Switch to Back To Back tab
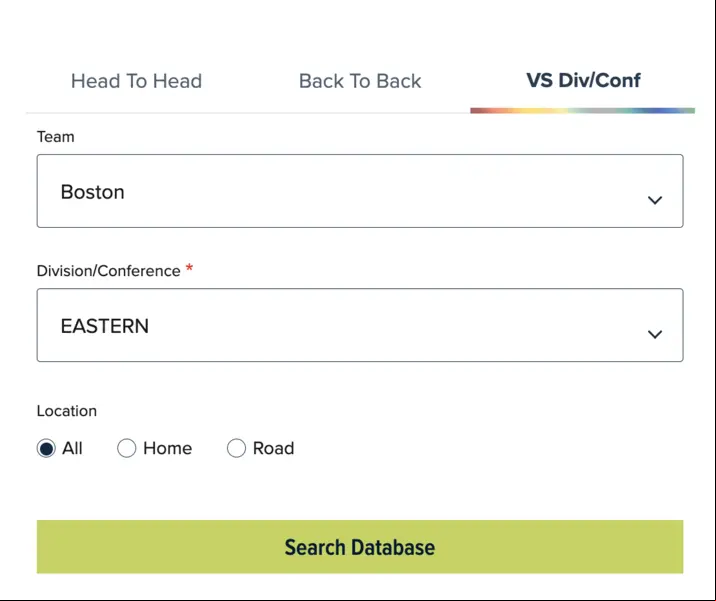This screenshot has width=716, height=601. tap(360, 81)
